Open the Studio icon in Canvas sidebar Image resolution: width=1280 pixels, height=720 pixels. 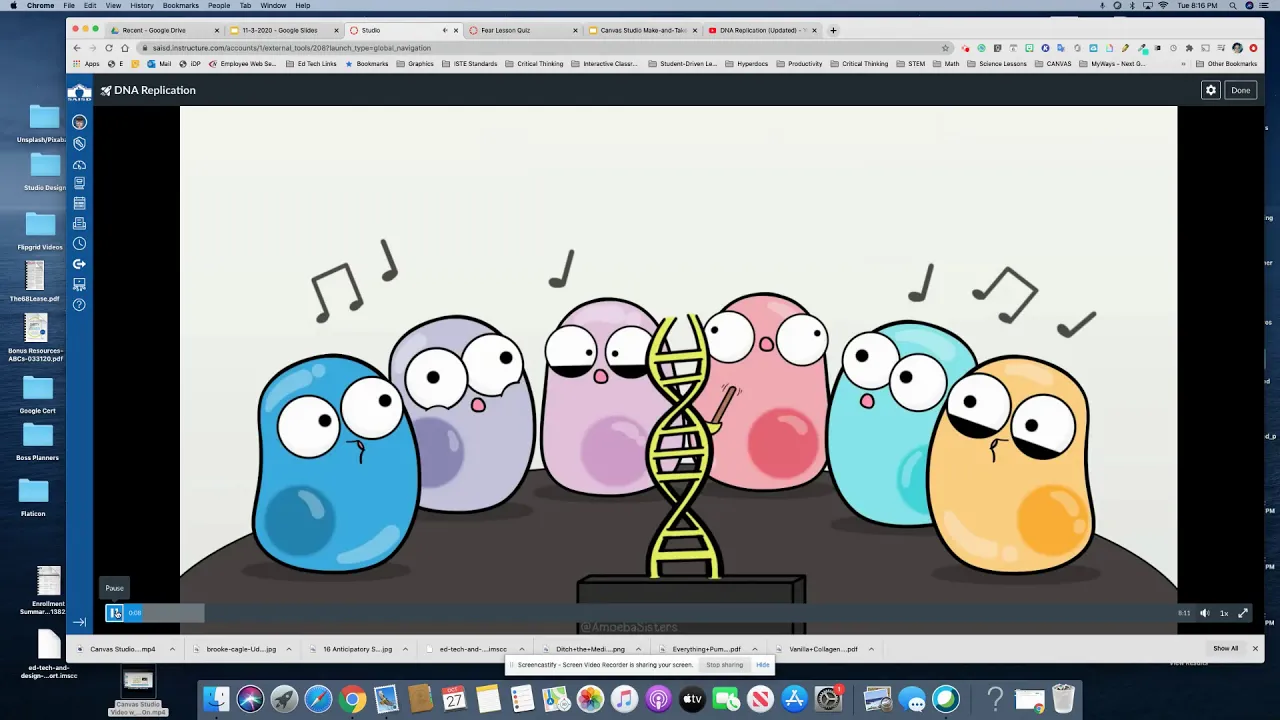tap(79, 284)
